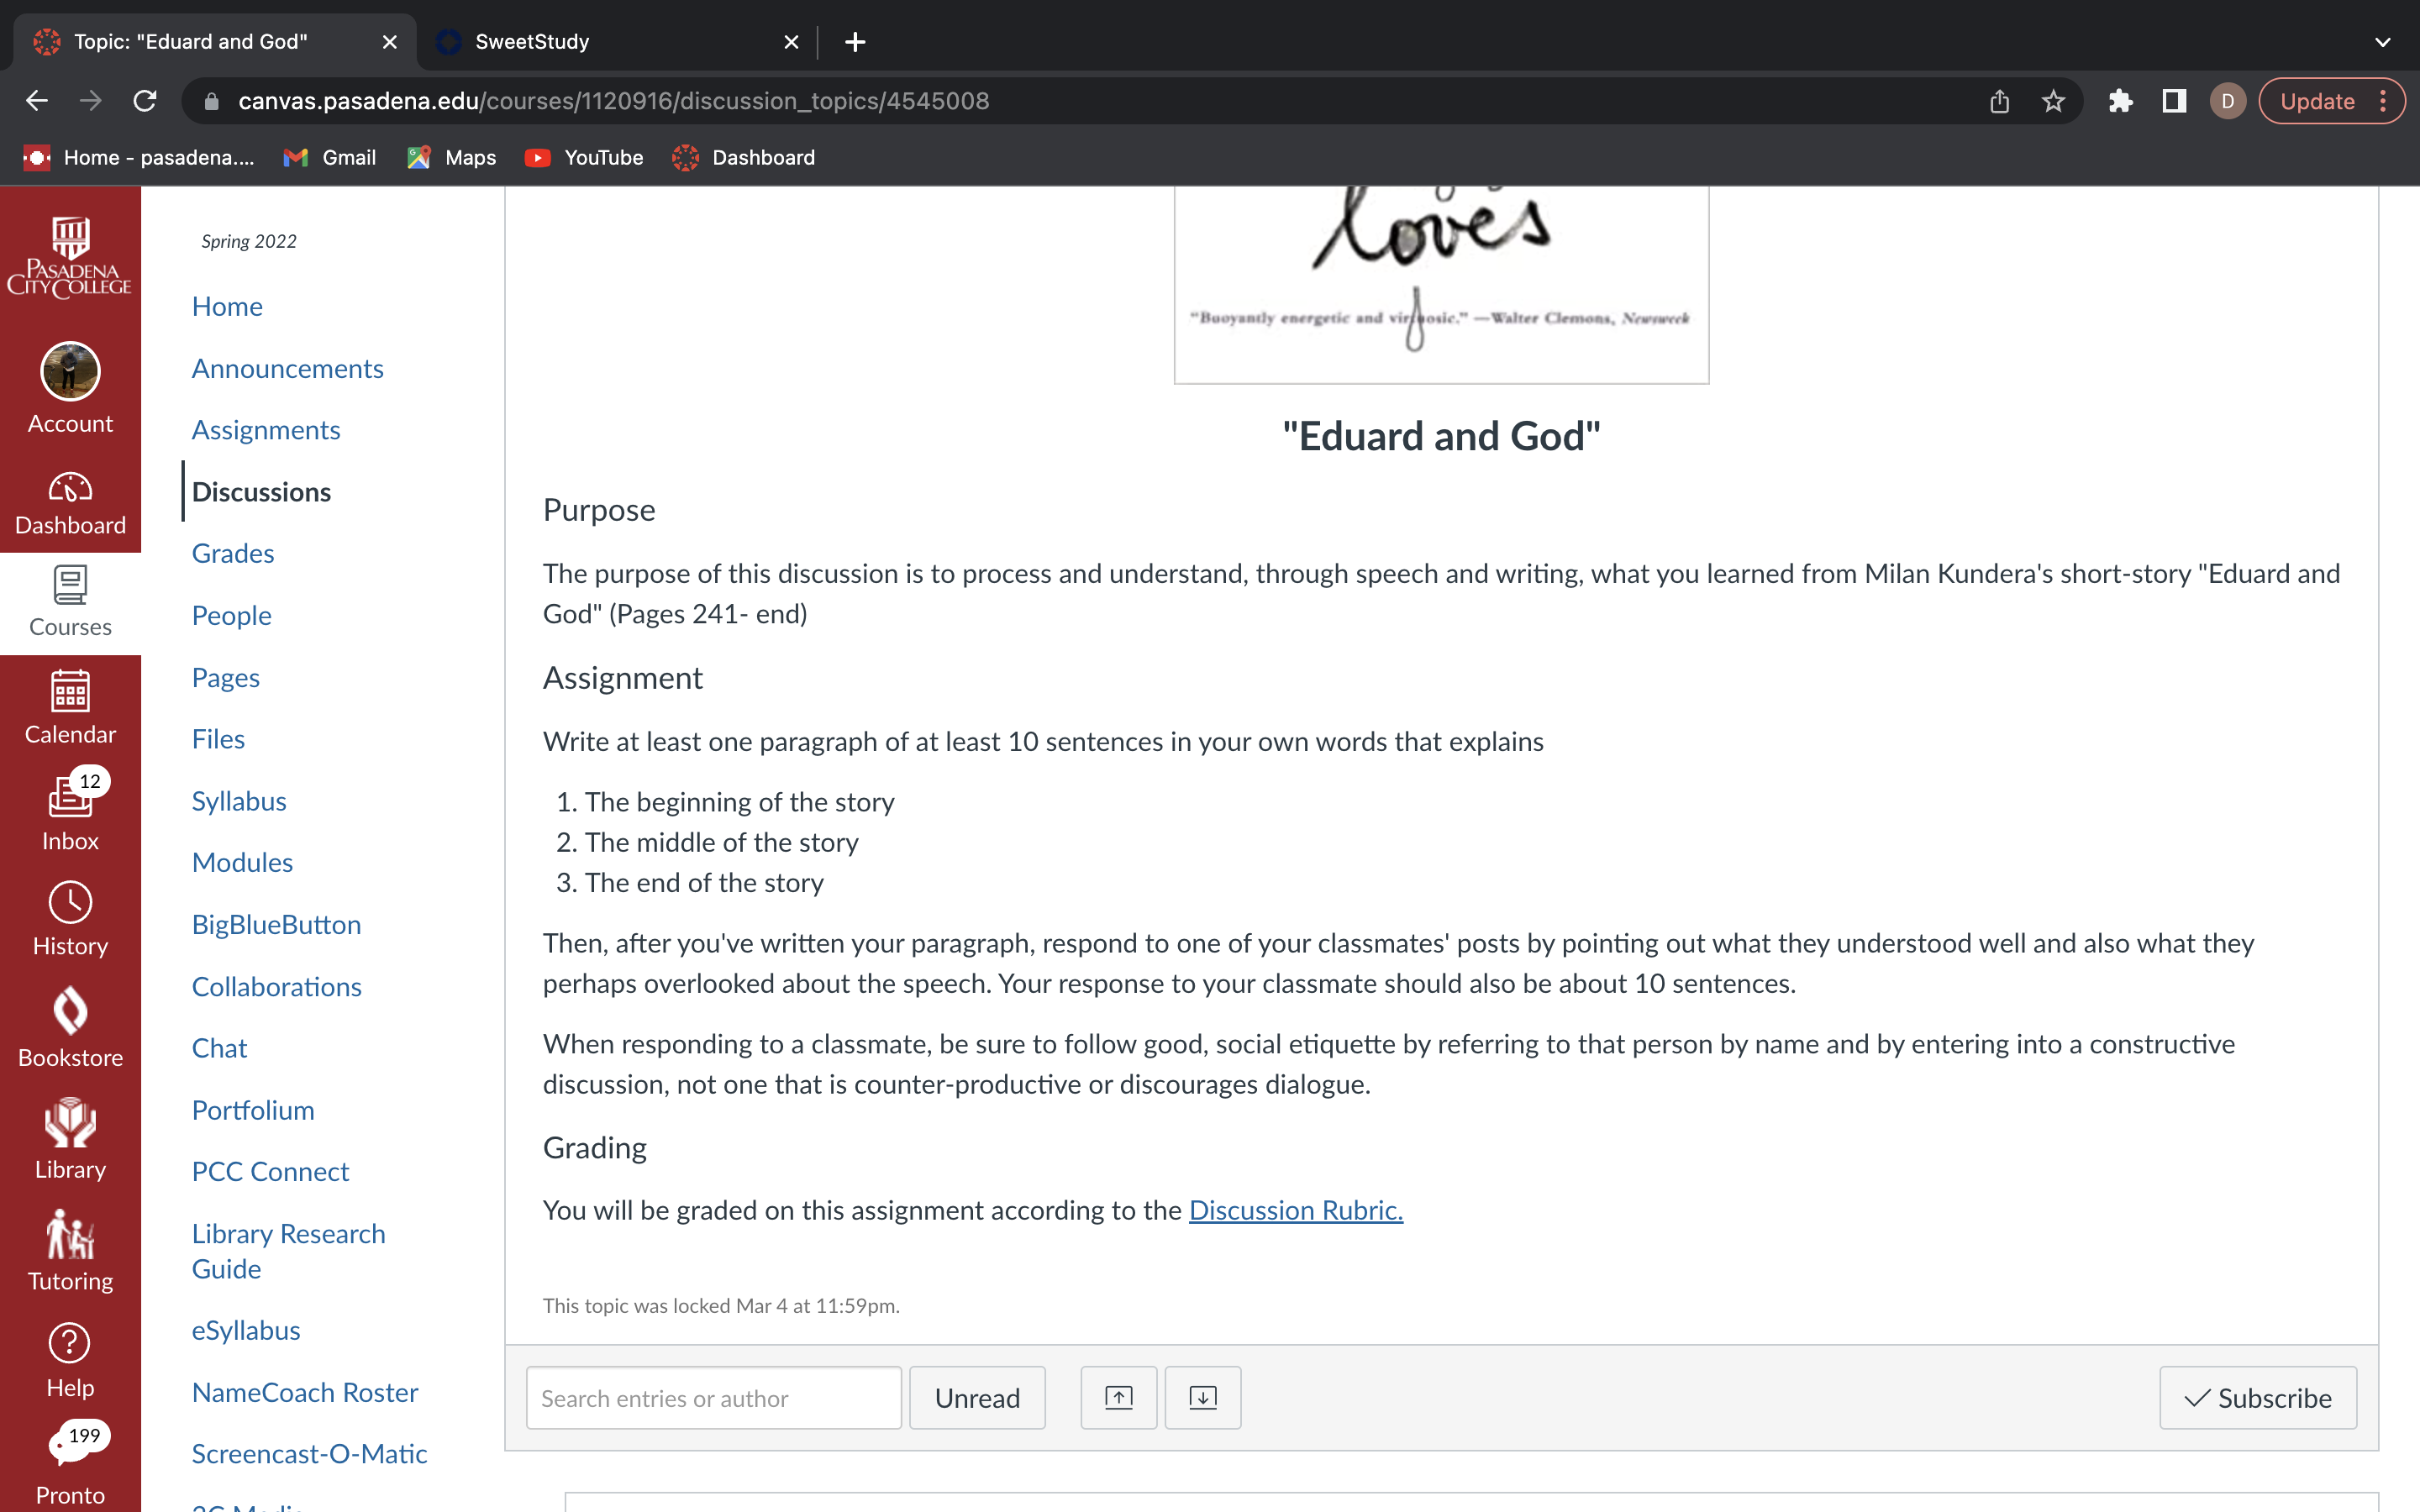The image size is (2420, 1512).
Task: Toggle the browser side panel icon
Action: pyautogui.click(x=2174, y=101)
